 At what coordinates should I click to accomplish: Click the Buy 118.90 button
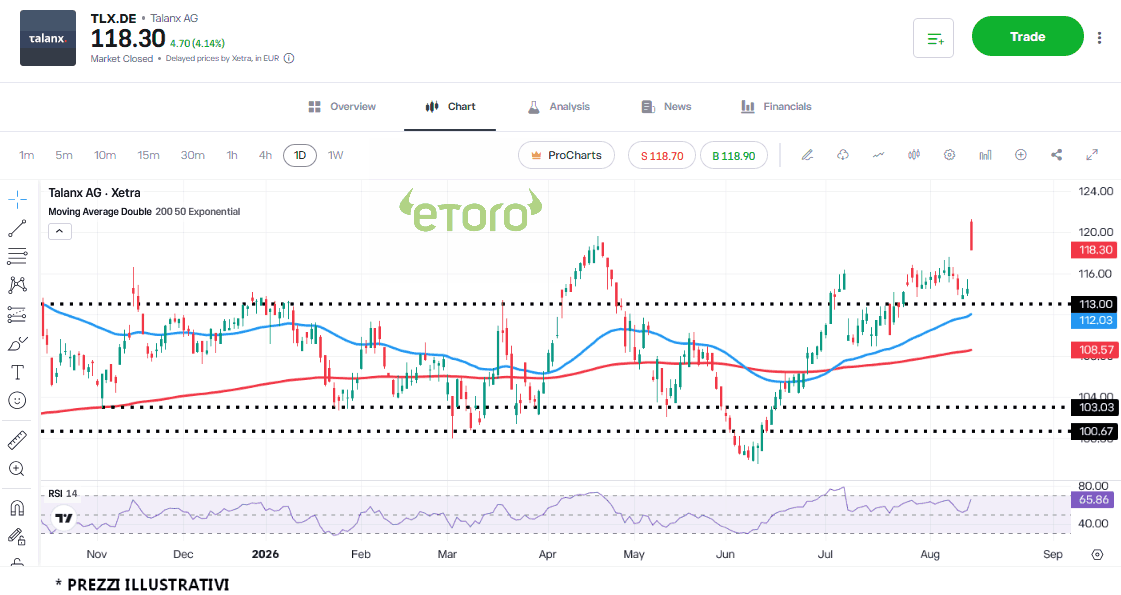(x=734, y=155)
